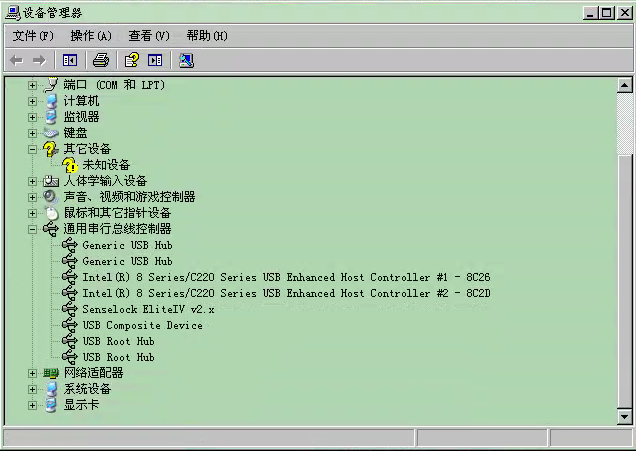This screenshot has width=636, height=451.
Task: Expand the 网络适配器 node
Action: [x=32, y=374]
